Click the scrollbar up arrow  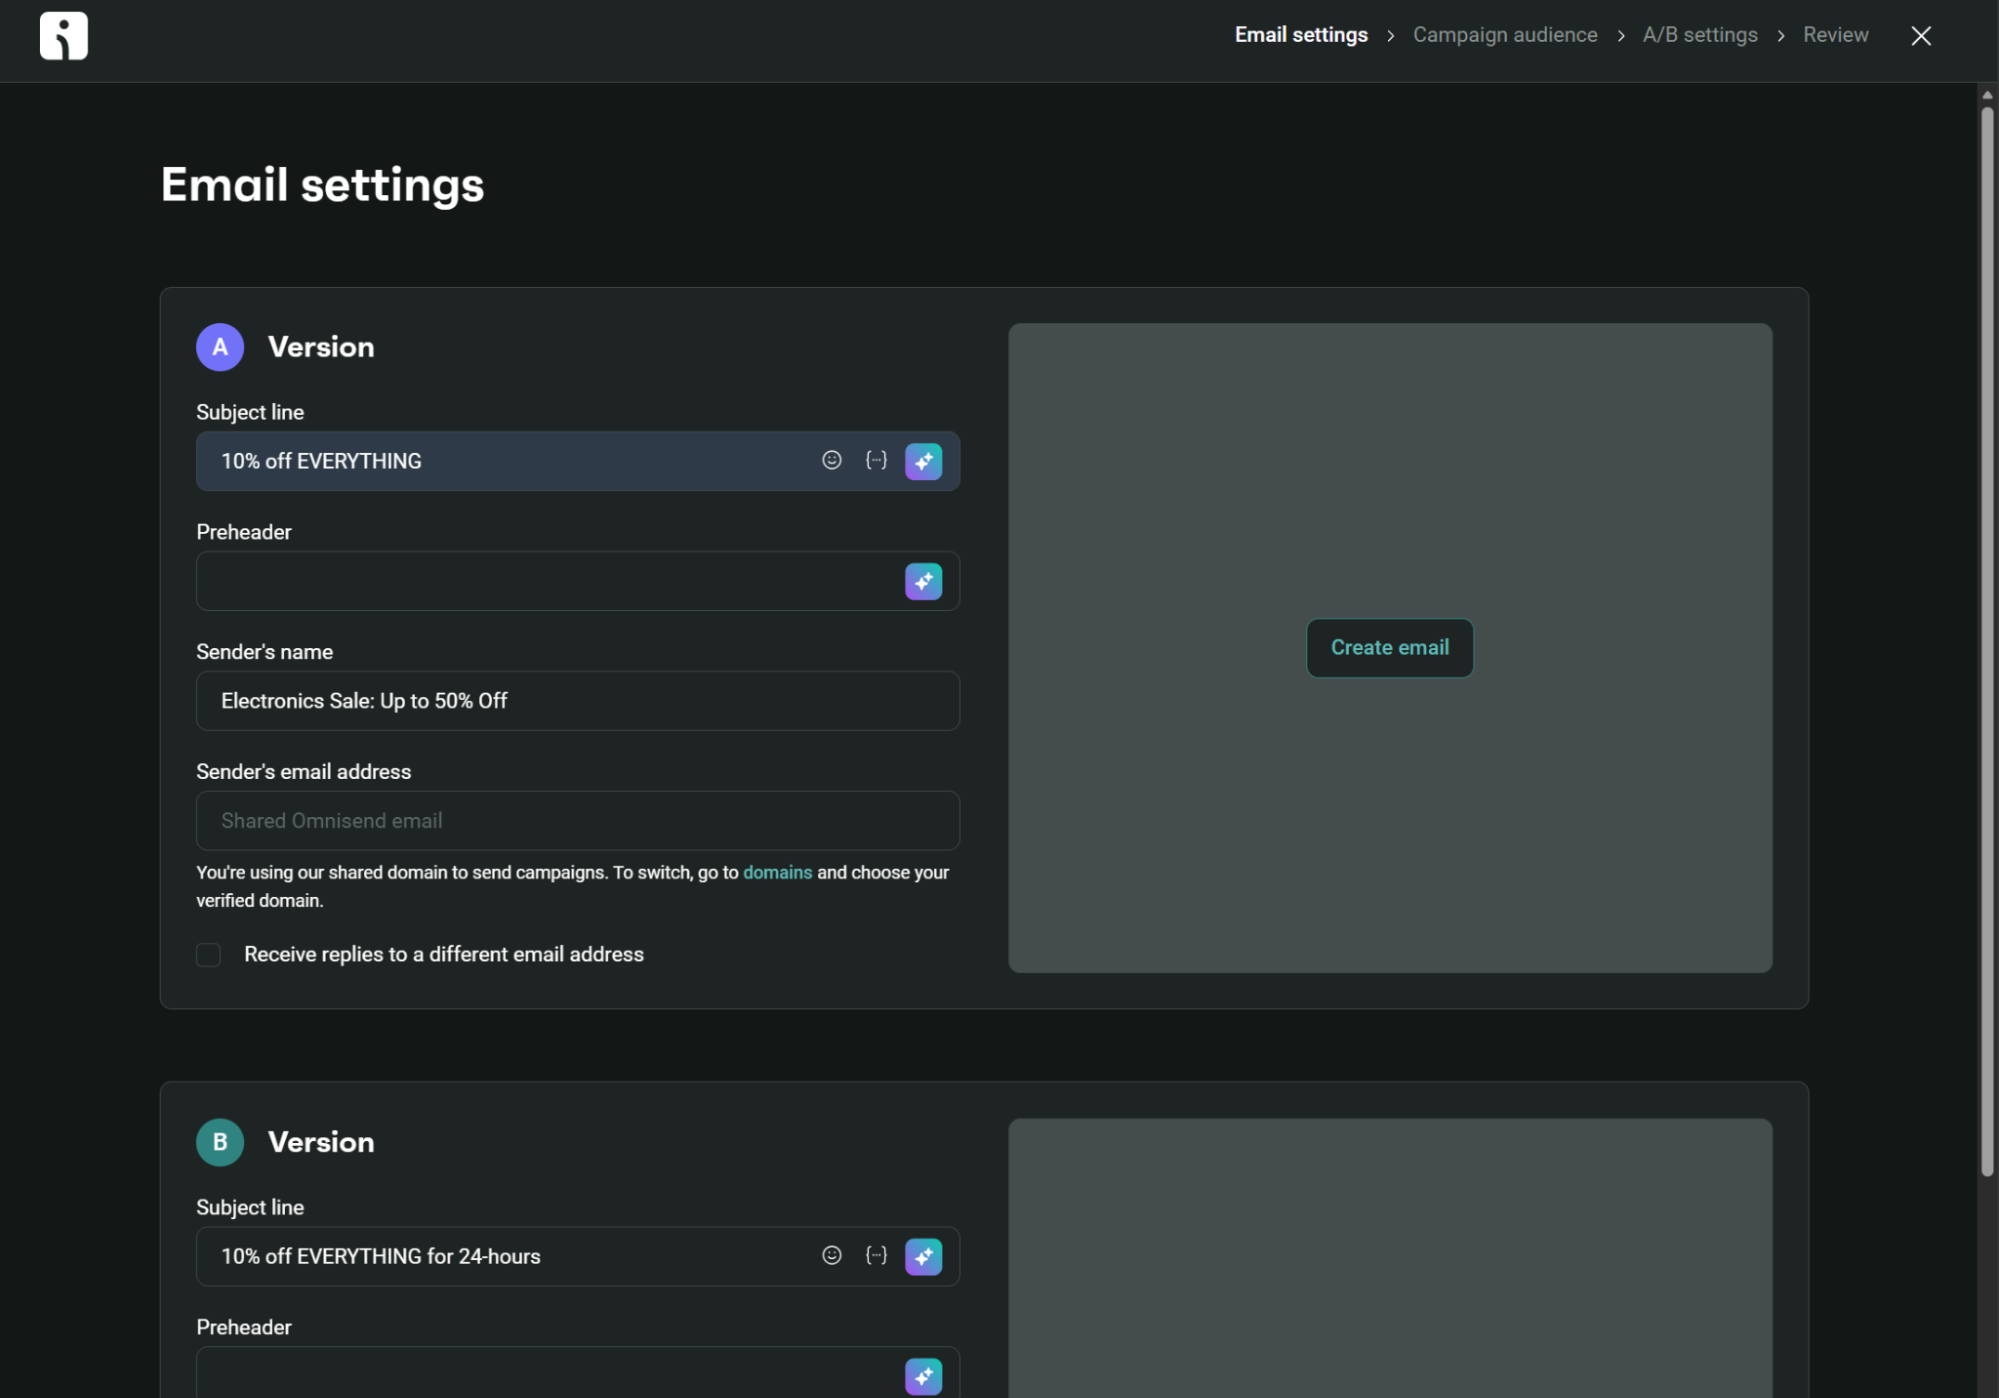pyautogui.click(x=1987, y=95)
